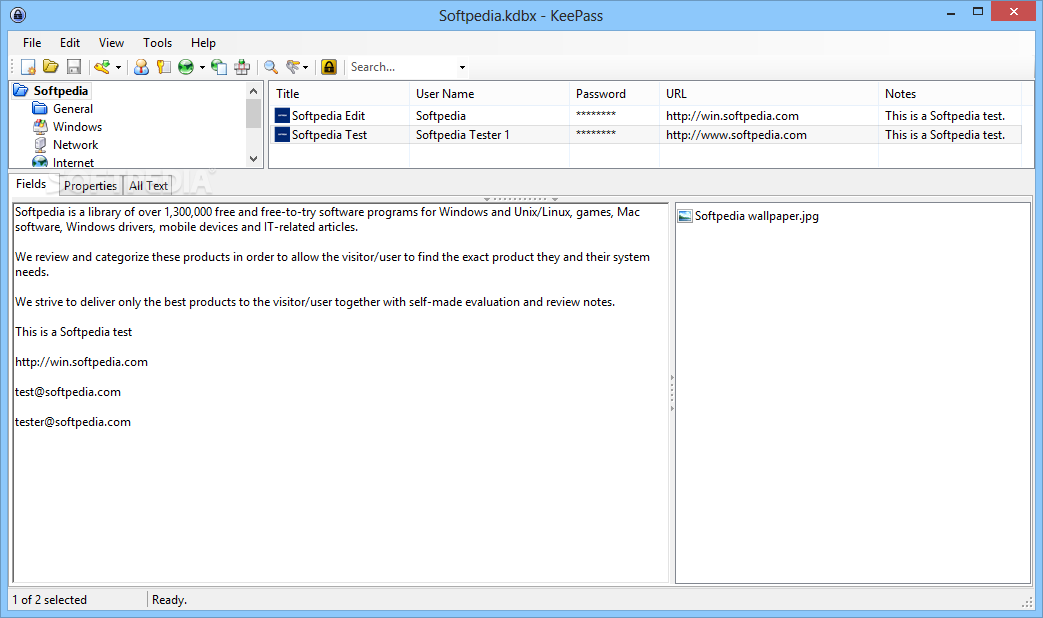
Task: Copy password with key-and-page icon
Action: pos(164,67)
